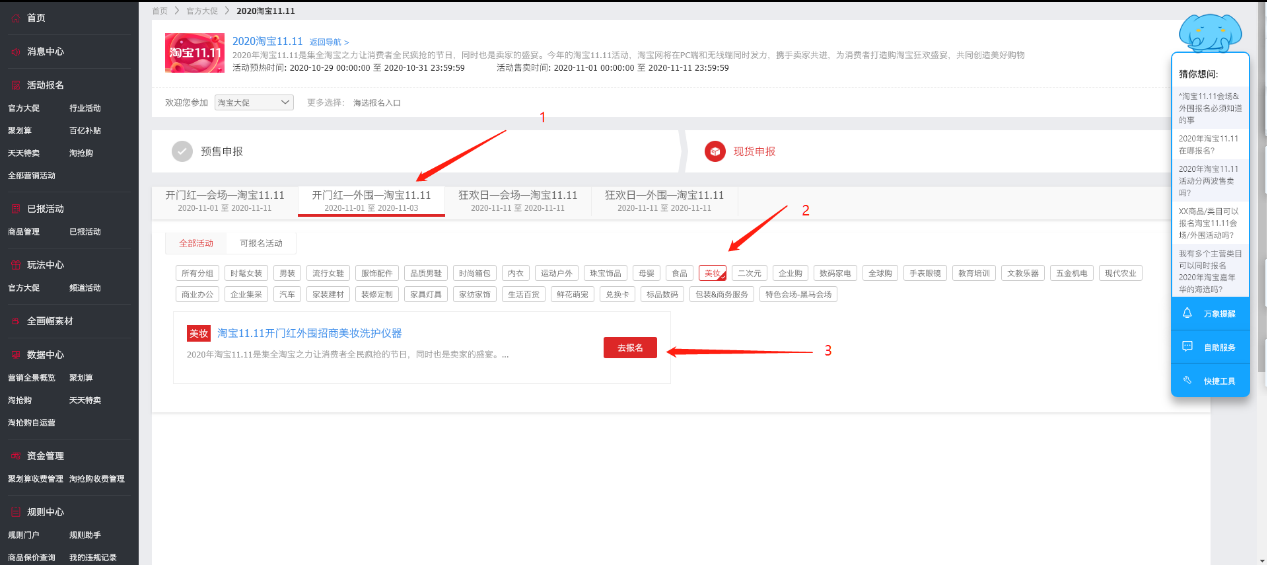Image resolution: width=1267 pixels, height=565 pixels.
Task: Select the 美妆 category filter tag
Action: (x=712, y=273)
